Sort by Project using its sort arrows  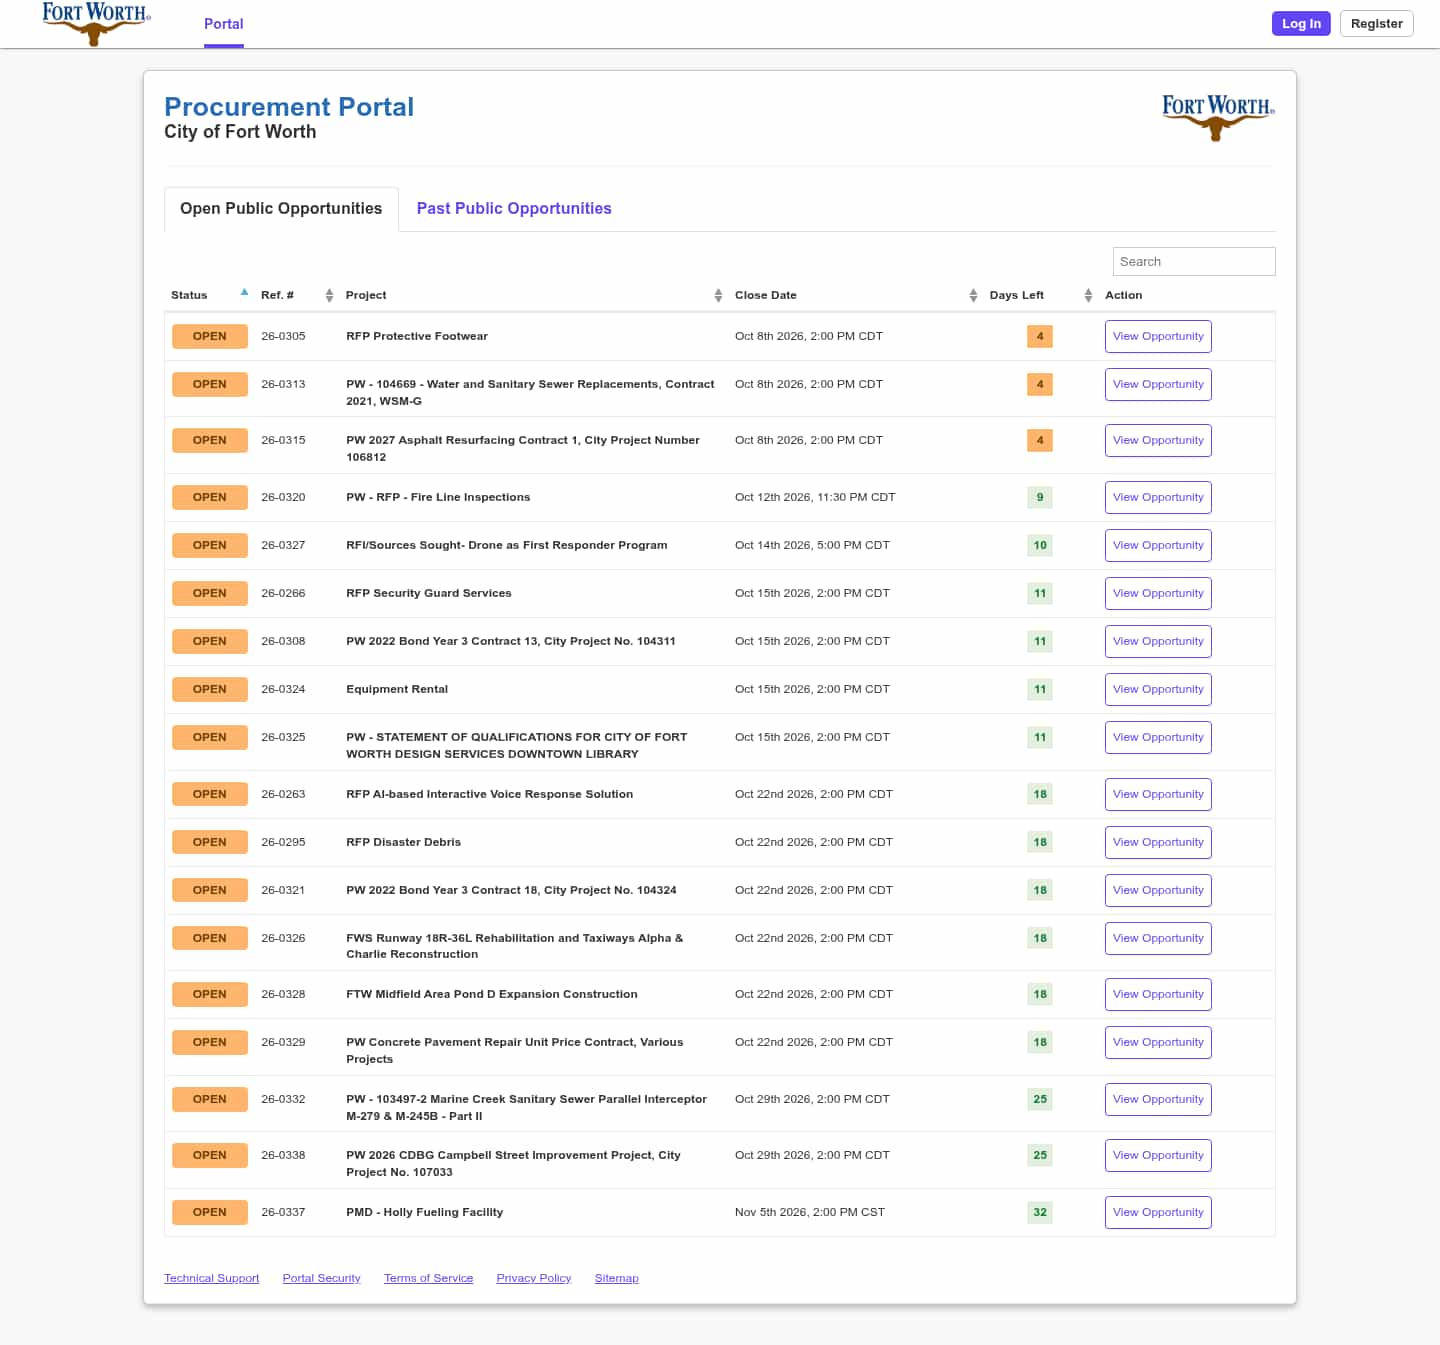[718, 295]
